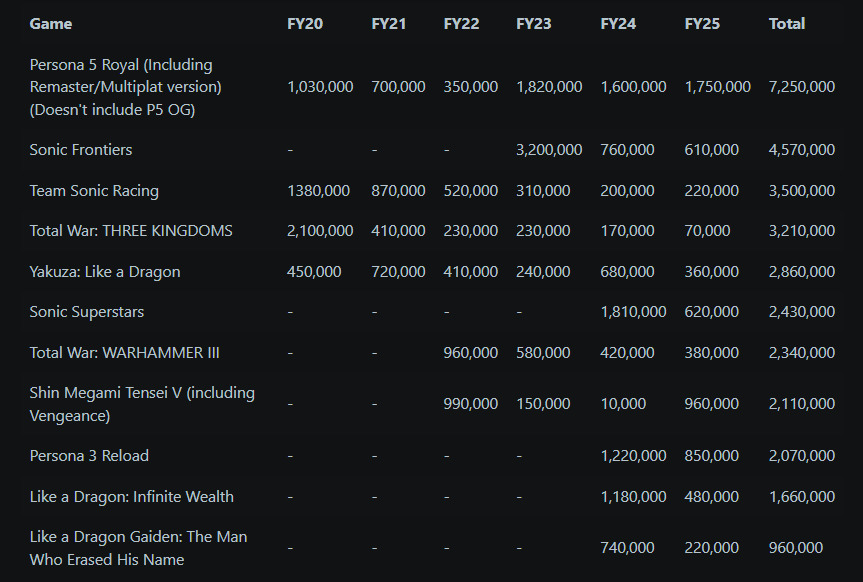
Task: Click Yakuza: Like a Dragon row title
Action: coord(105,271)
